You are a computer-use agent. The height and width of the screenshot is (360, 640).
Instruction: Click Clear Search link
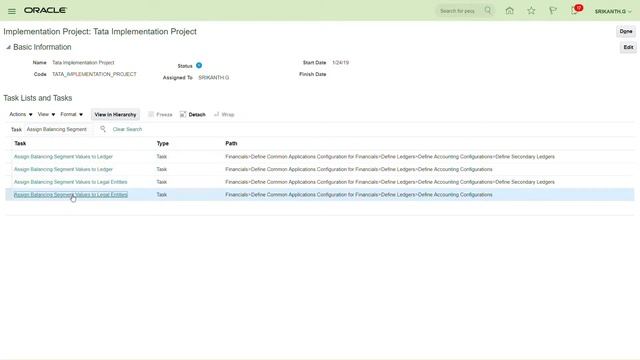(x=127, y=129)
